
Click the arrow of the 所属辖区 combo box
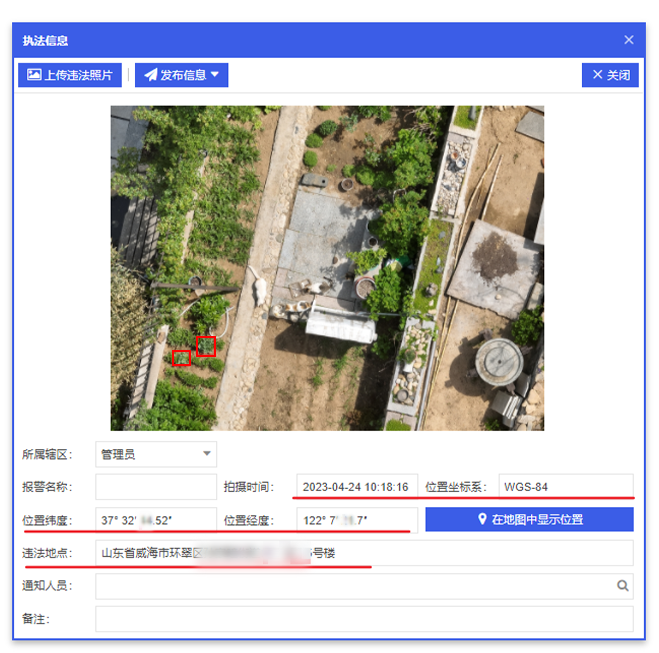pyautogui.click(x=207, y=455)
